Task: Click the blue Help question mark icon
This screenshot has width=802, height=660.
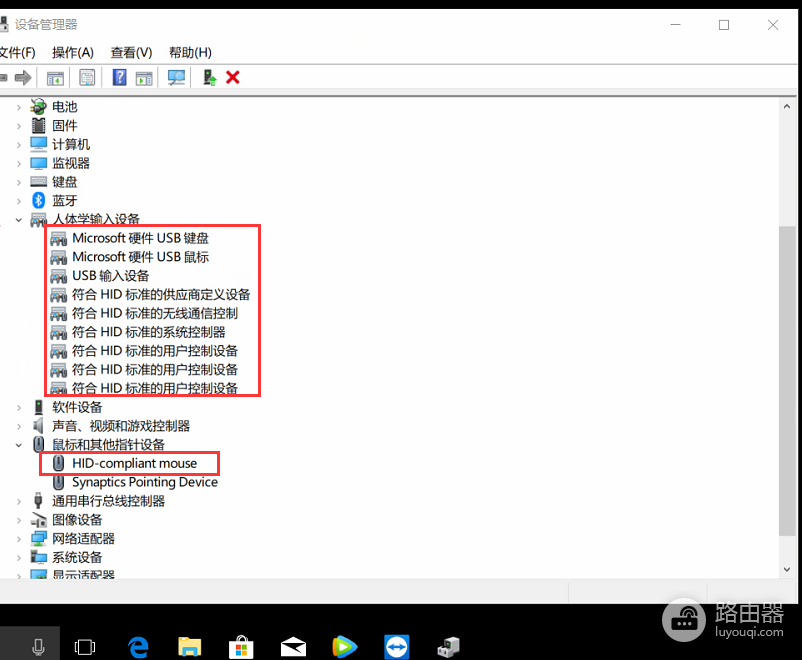Action: 119,78
